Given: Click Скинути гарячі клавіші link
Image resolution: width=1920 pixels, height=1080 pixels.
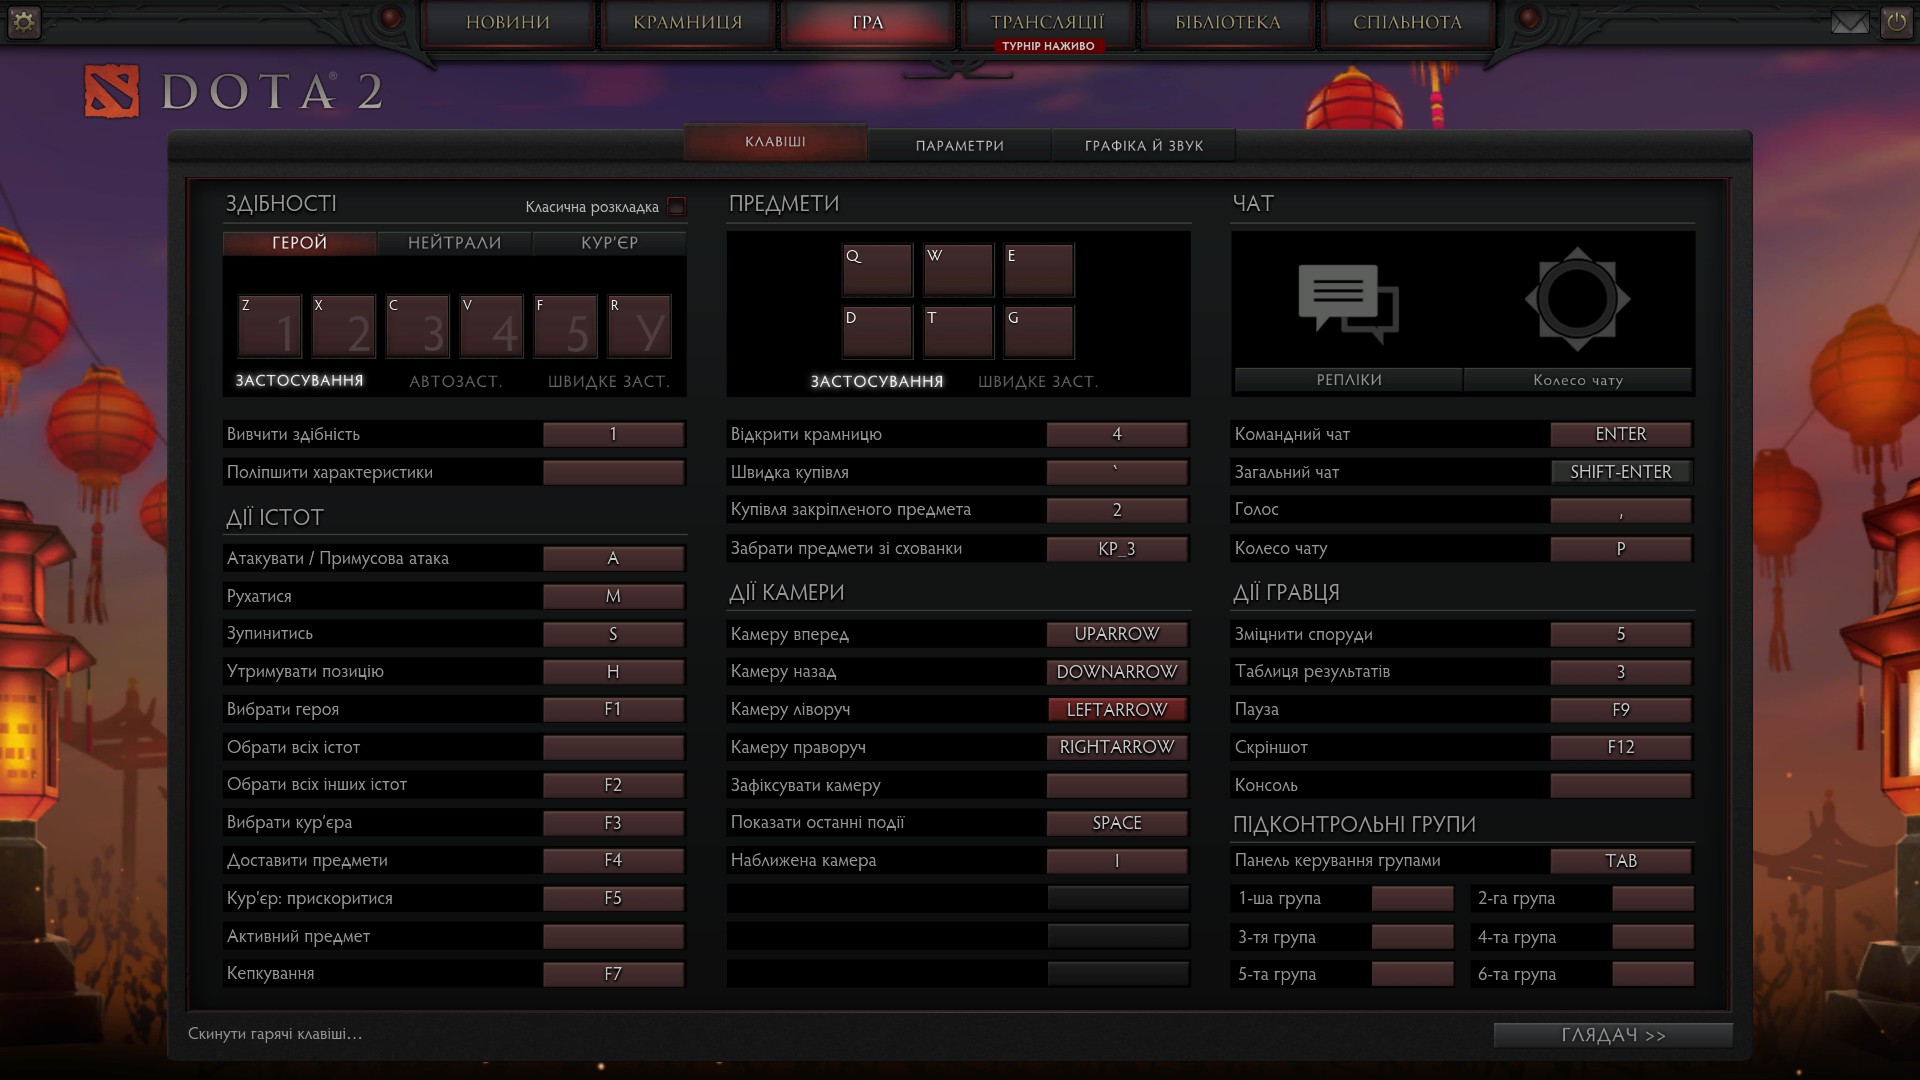Looking at the screenshot, I should point(275,1033).
